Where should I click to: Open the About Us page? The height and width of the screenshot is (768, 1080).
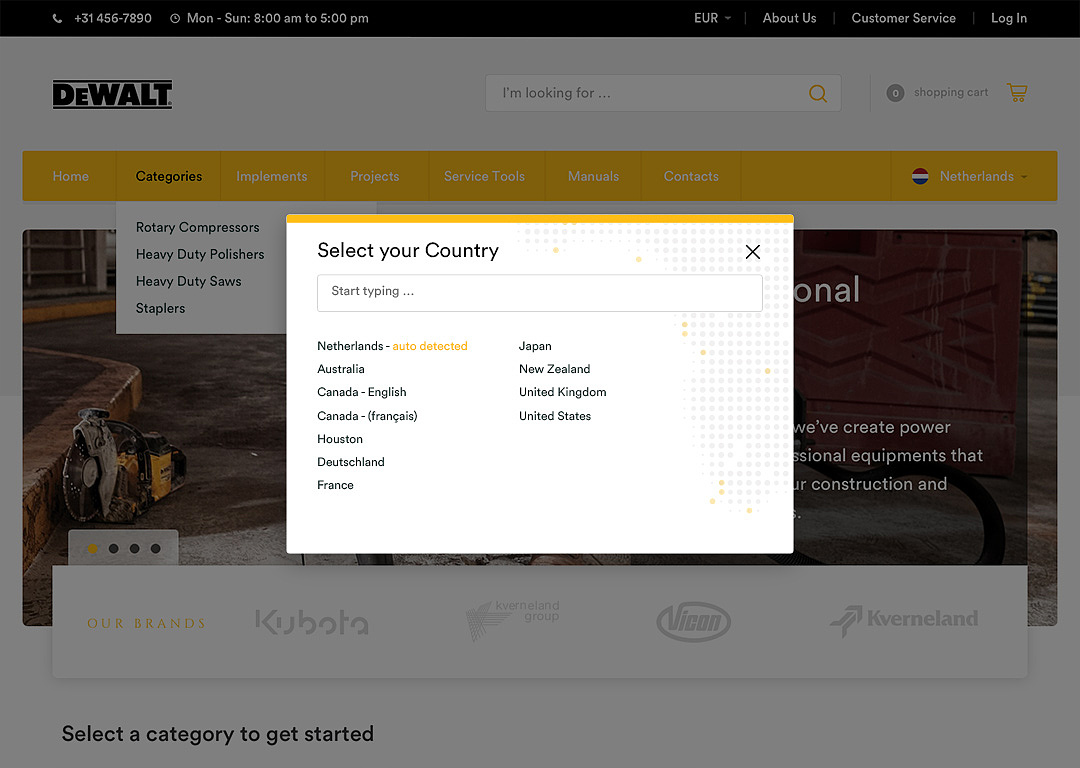pyautogui.click(x=789, y=19)
